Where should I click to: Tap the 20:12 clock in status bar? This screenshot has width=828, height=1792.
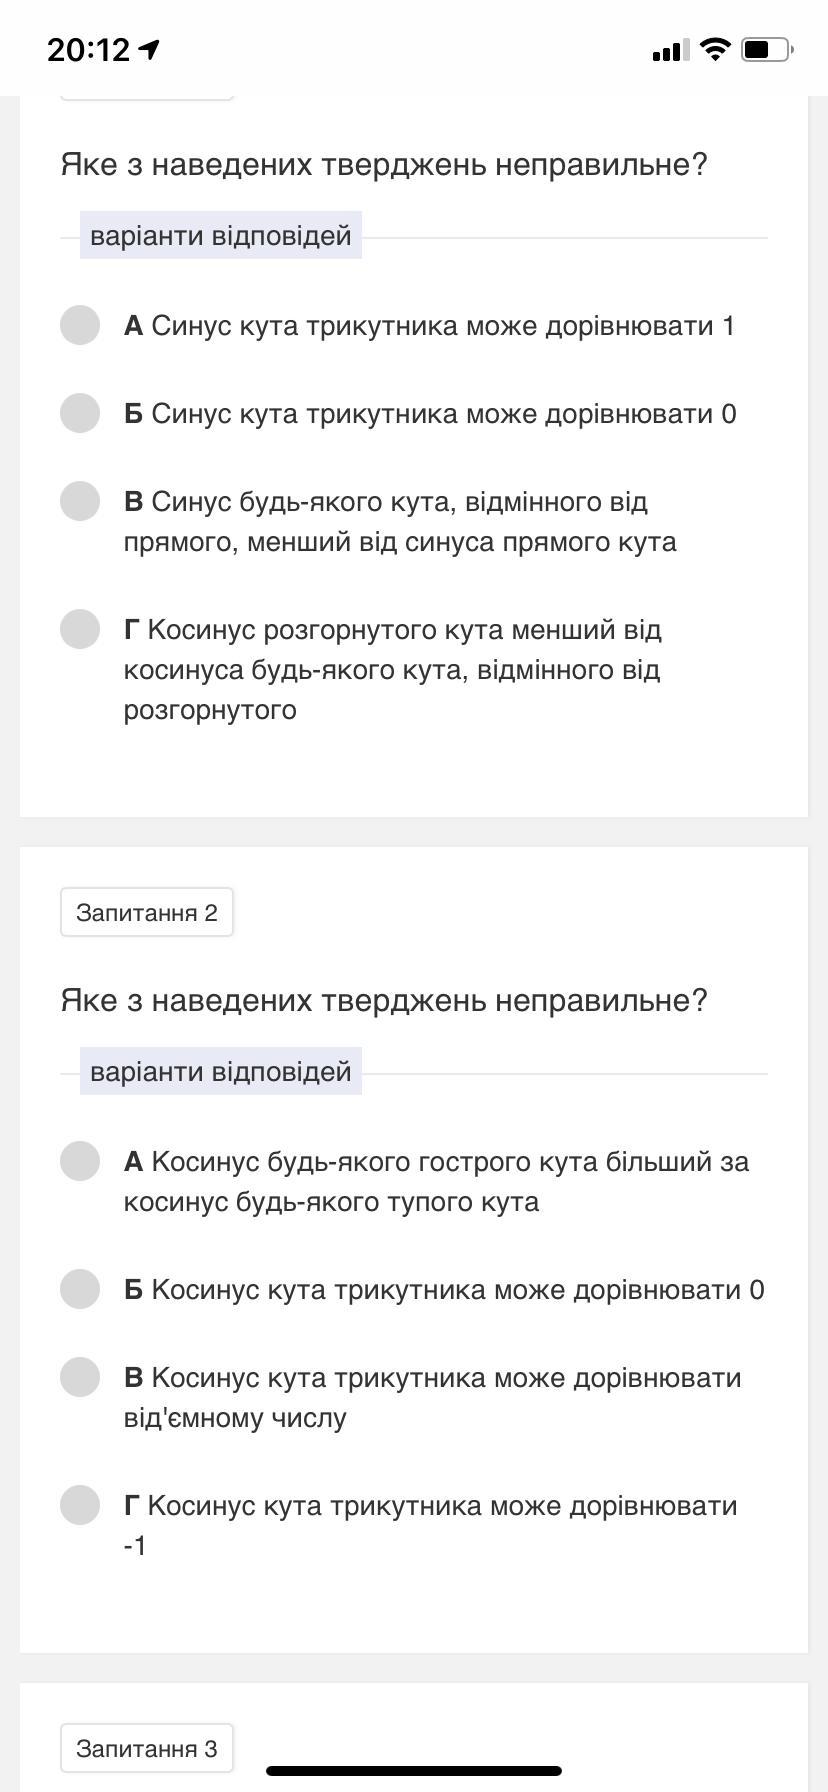coord(89,50)
